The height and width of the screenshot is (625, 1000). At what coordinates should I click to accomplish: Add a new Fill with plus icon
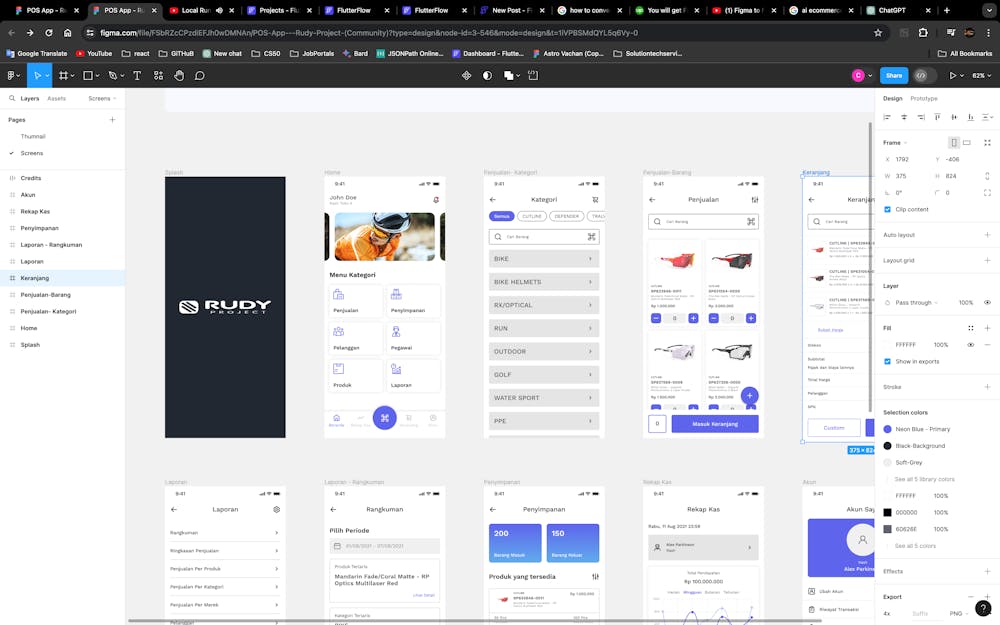(987, 328)
